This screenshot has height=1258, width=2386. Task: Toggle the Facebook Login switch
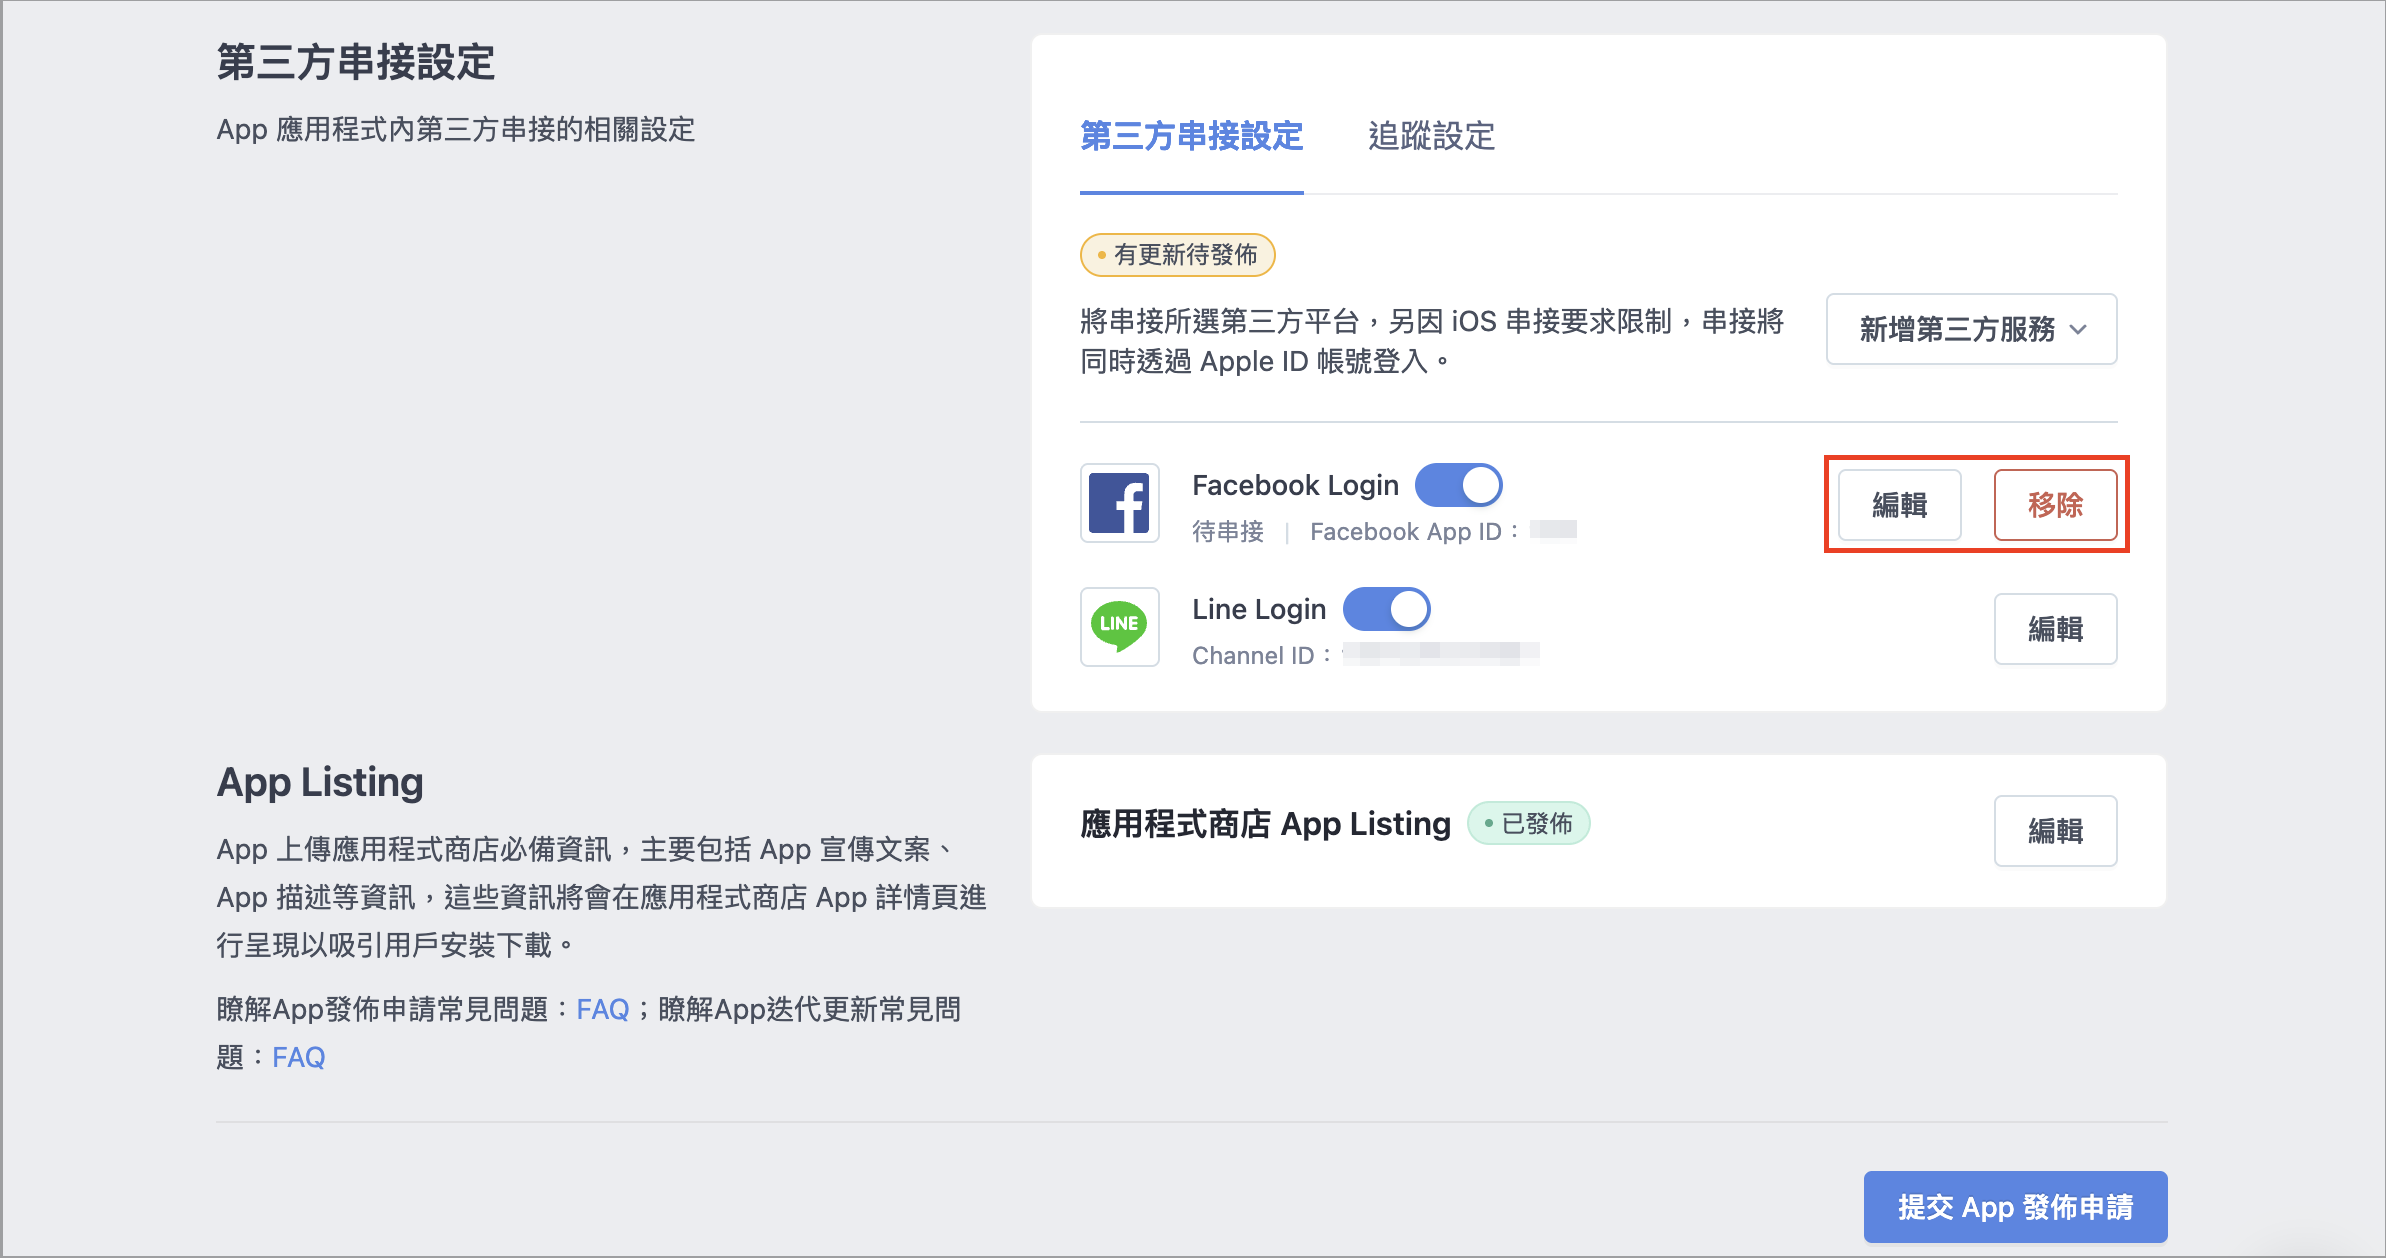[1458, 485]
